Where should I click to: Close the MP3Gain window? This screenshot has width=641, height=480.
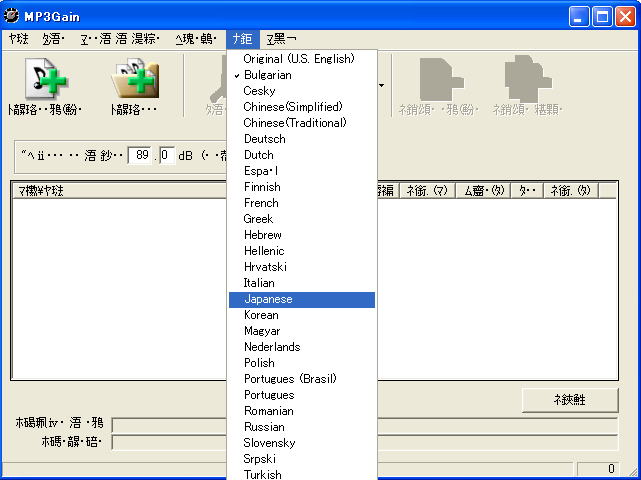coord(625,17)
